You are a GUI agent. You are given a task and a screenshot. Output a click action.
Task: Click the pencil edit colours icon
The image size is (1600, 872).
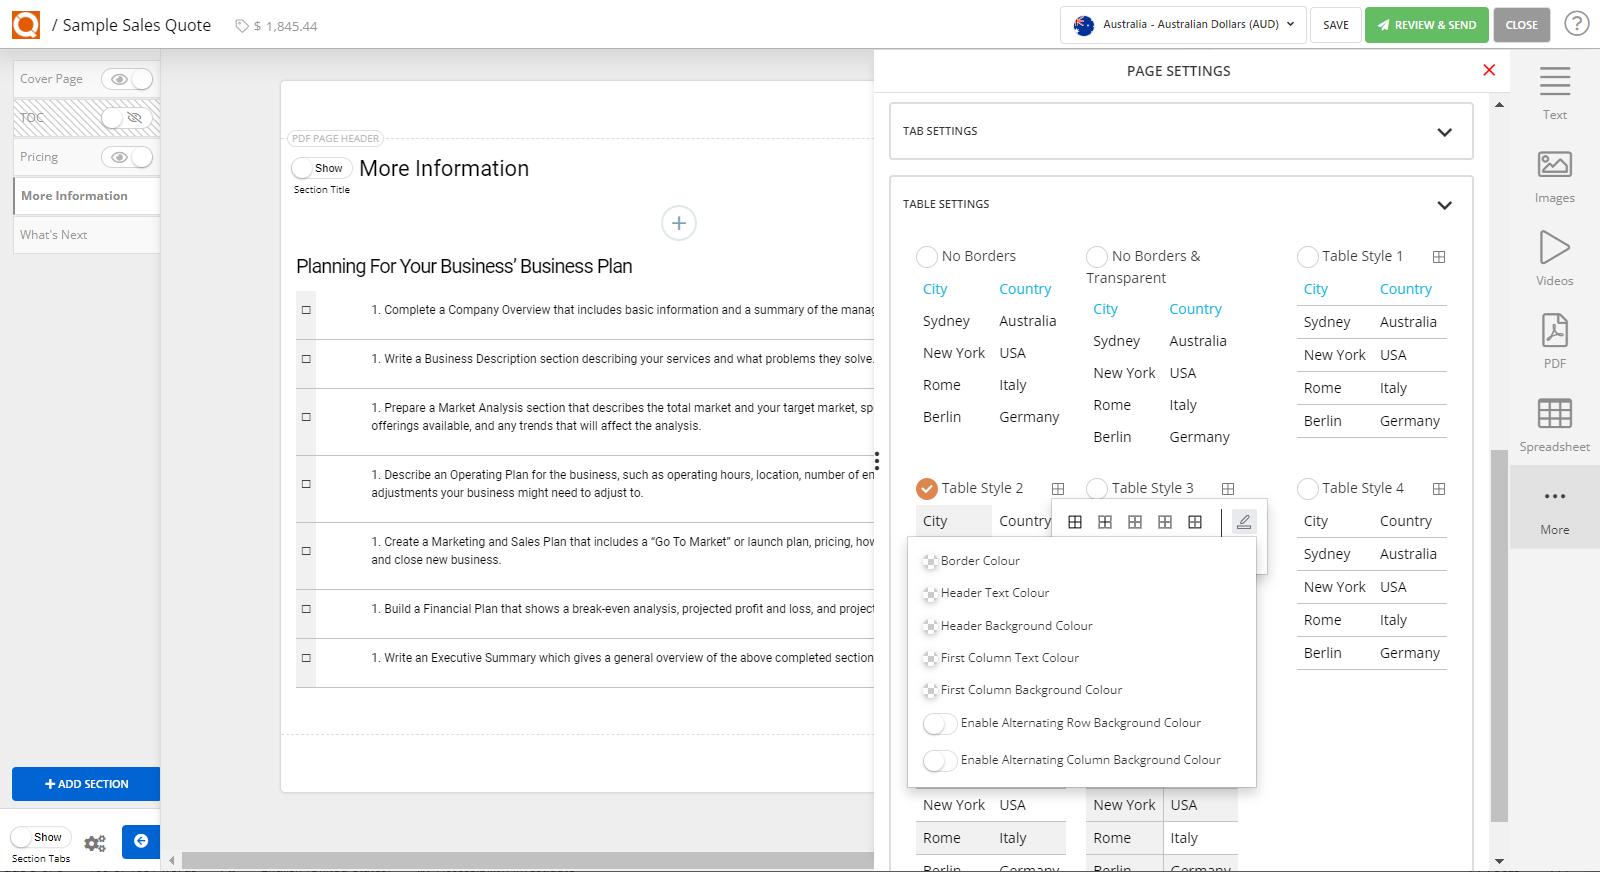pos(1243,522)
